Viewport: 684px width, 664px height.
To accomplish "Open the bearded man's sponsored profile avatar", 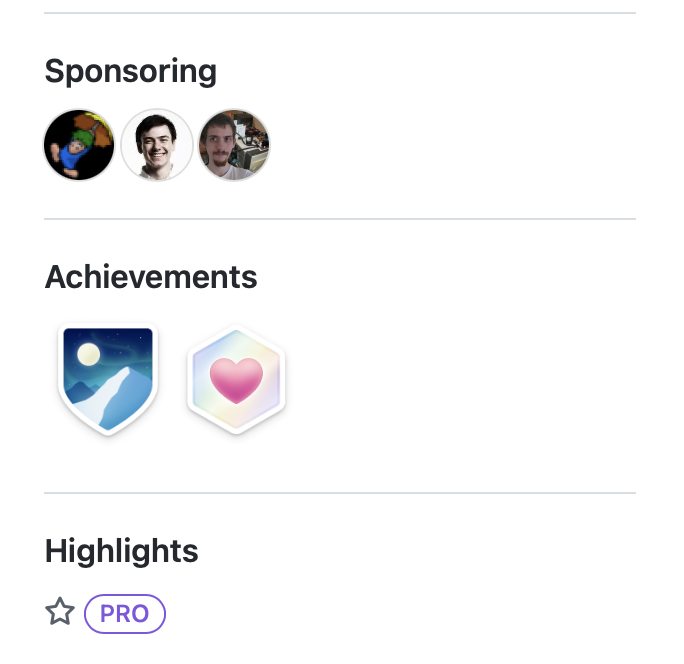I will coord(234,145).
